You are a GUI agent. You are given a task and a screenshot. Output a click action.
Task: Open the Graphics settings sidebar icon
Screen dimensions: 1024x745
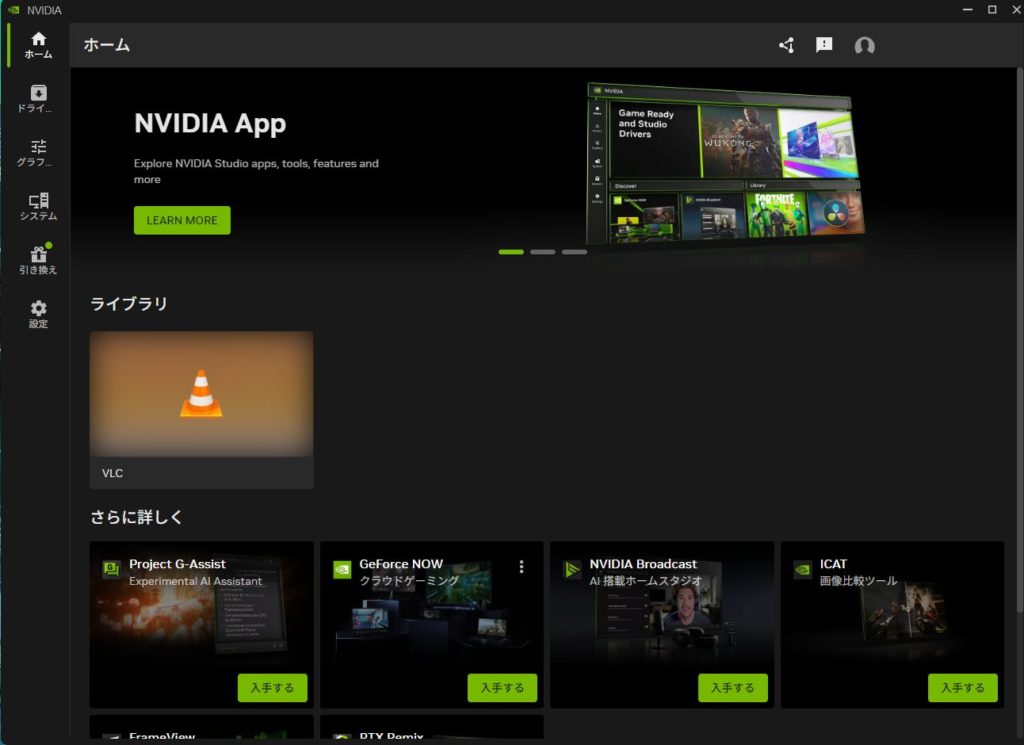[x=38, y=153]
